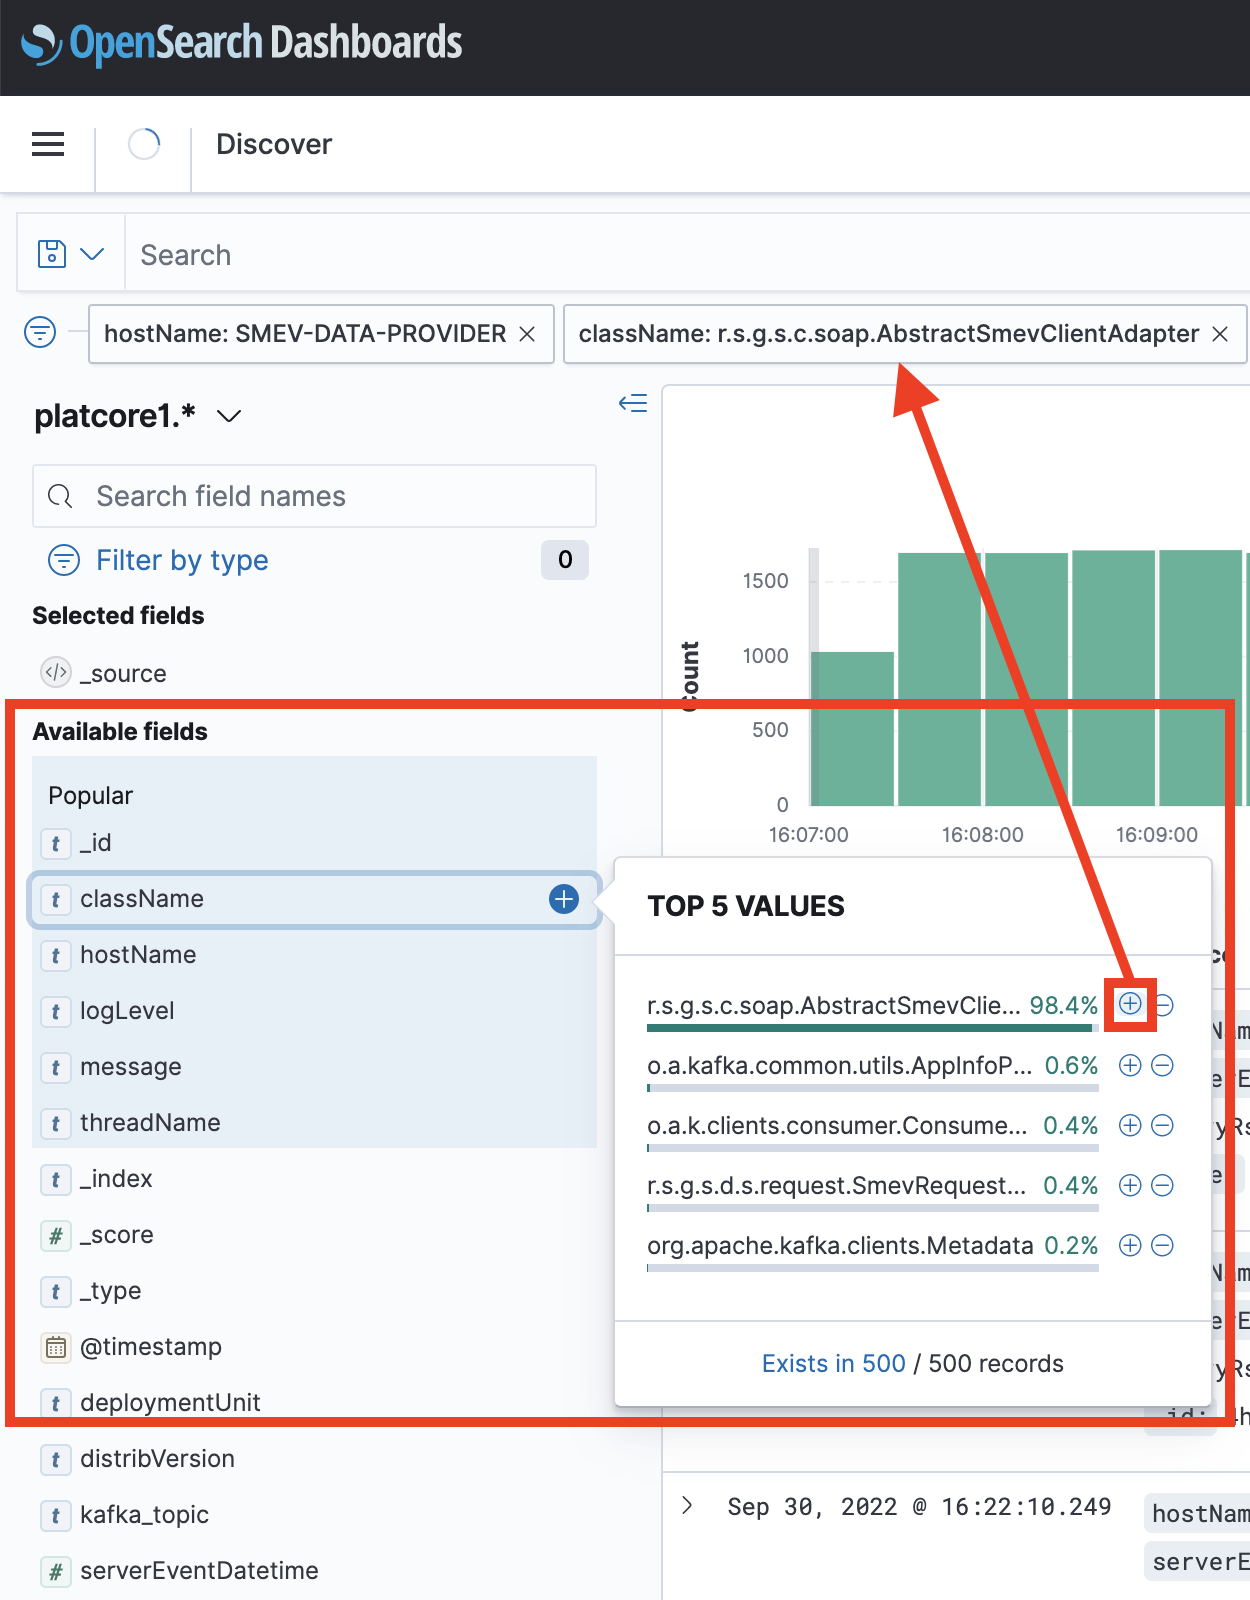Filter out the o.a.kafka.common.utils.AppInfoP... value
Viewport: 1250px width, 1600px height.
[1162, 1065]
